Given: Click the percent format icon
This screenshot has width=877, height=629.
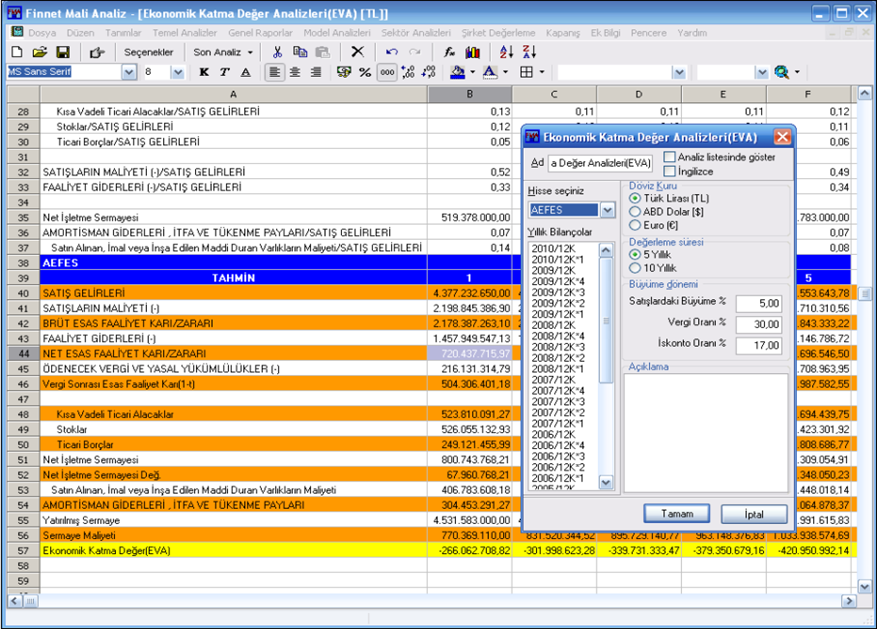Looking at the screenshot, I should click(365, 72).
